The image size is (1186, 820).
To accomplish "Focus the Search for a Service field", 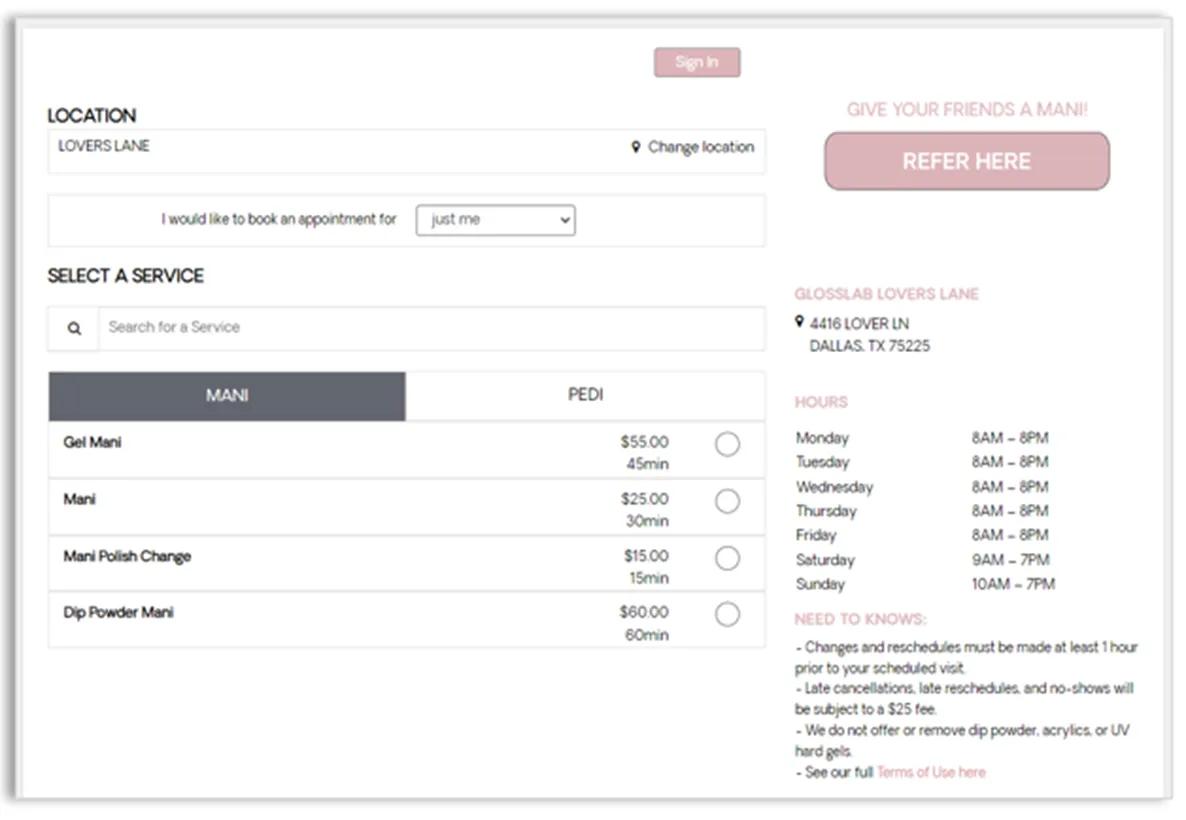I will (x=430, y=328).
